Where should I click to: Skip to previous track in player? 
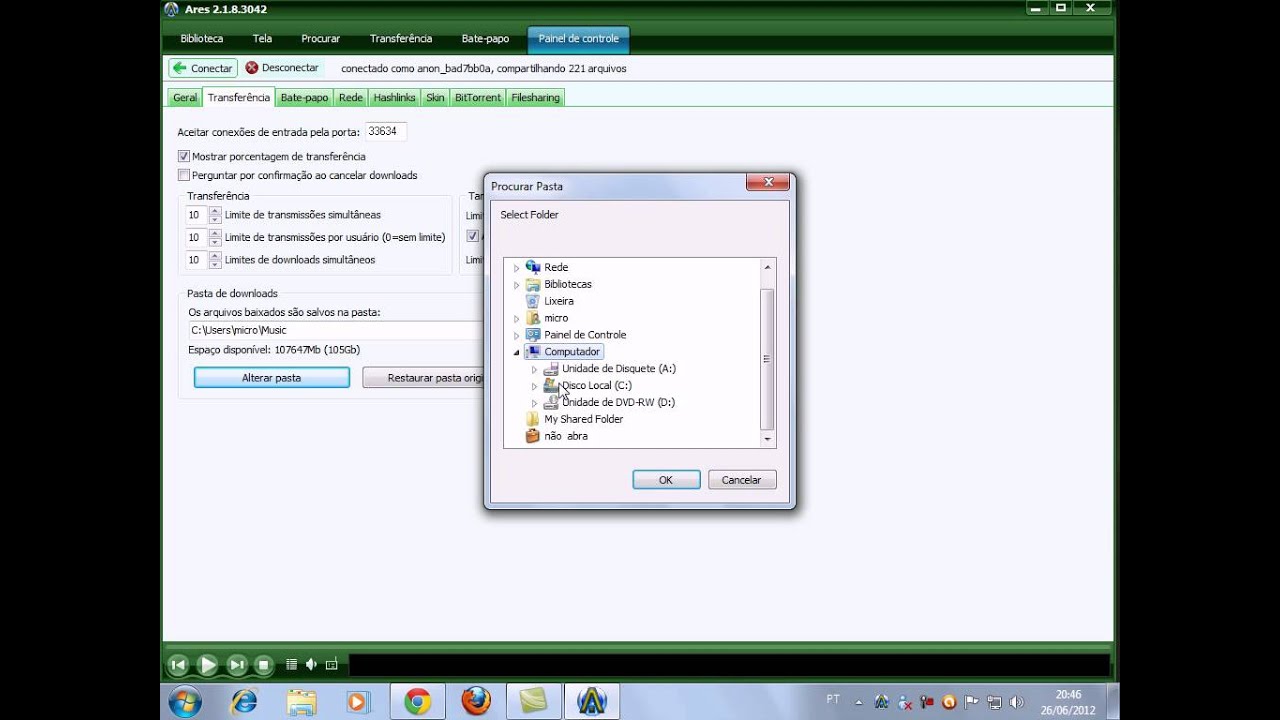tap(178, 664)
